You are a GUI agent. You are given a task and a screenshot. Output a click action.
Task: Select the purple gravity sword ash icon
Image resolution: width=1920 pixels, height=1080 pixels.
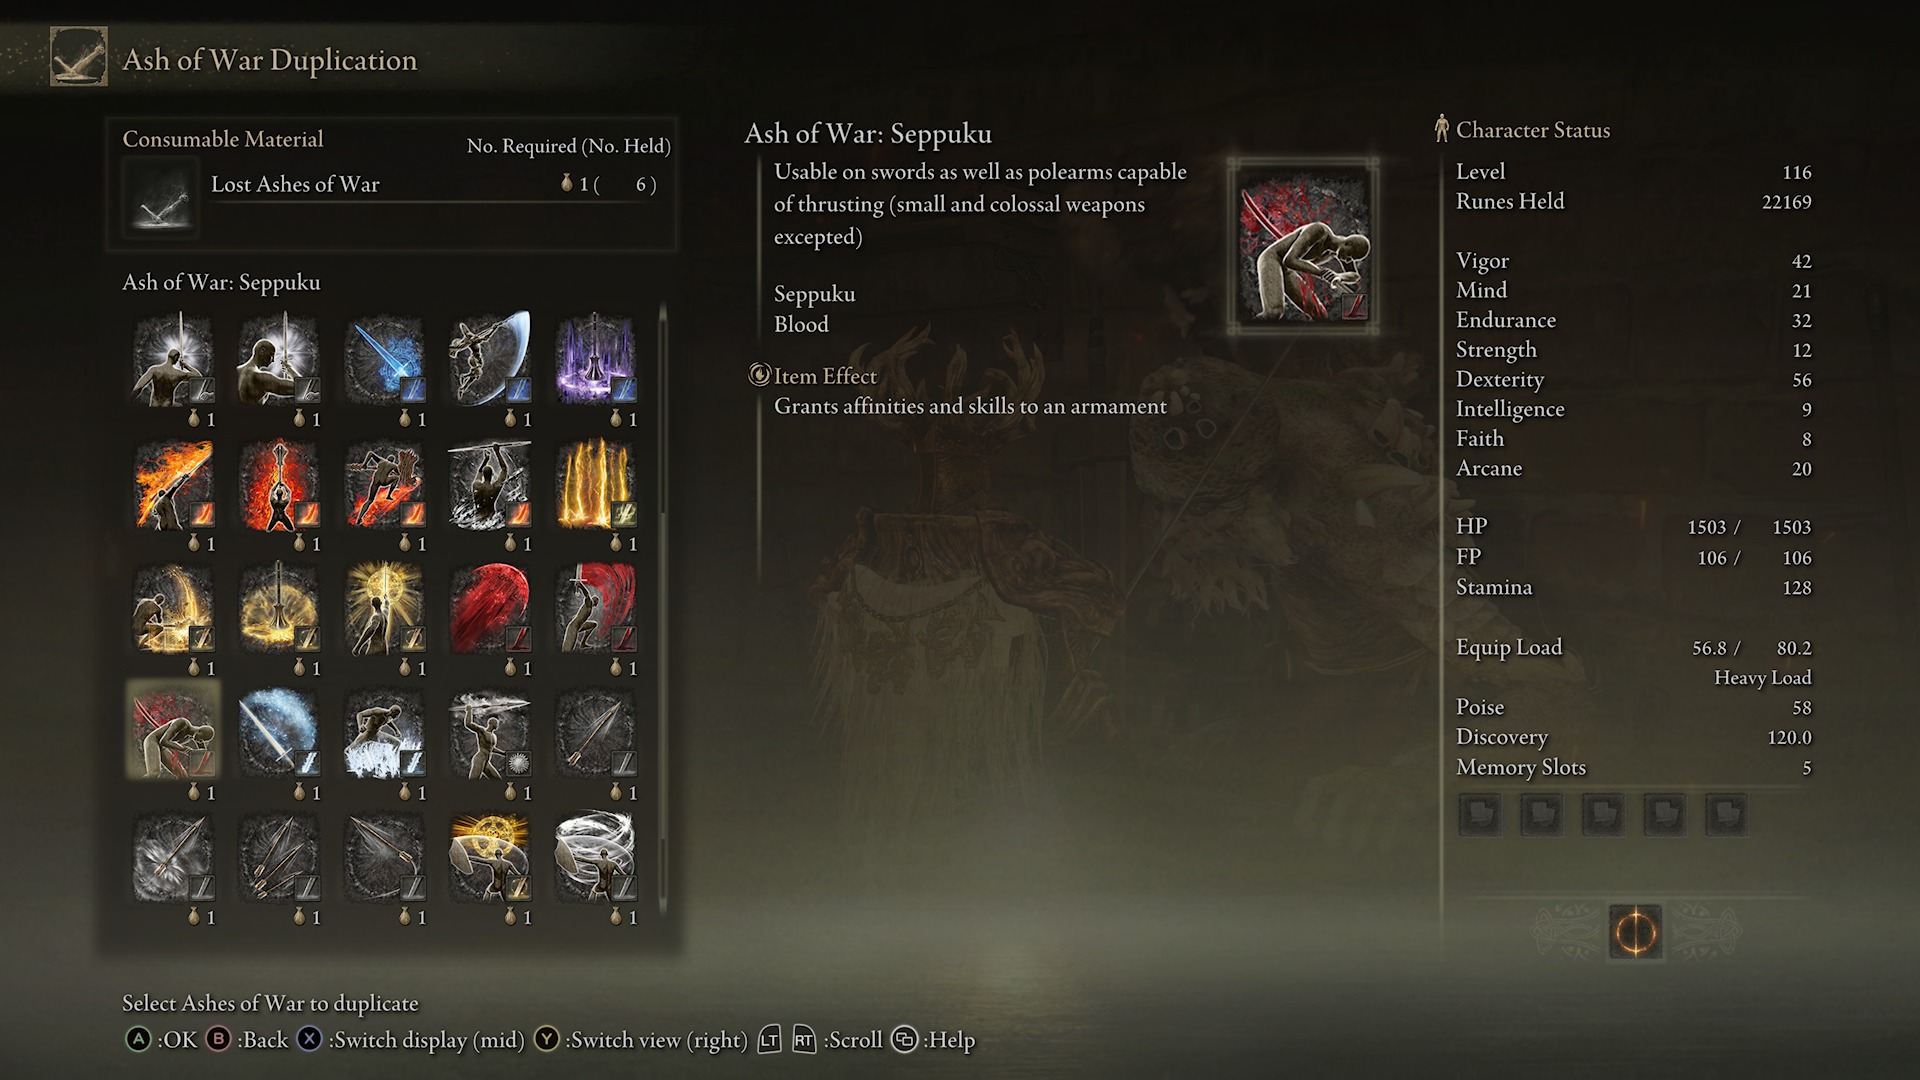pyautogui.click(x=596, y=359)
